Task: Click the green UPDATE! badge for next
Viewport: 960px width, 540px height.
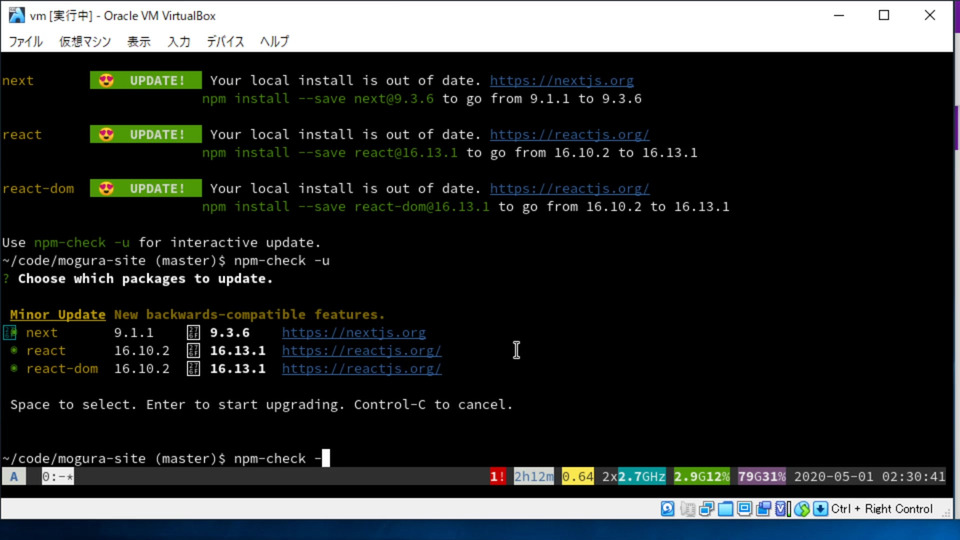Action: tap(146, 80)
